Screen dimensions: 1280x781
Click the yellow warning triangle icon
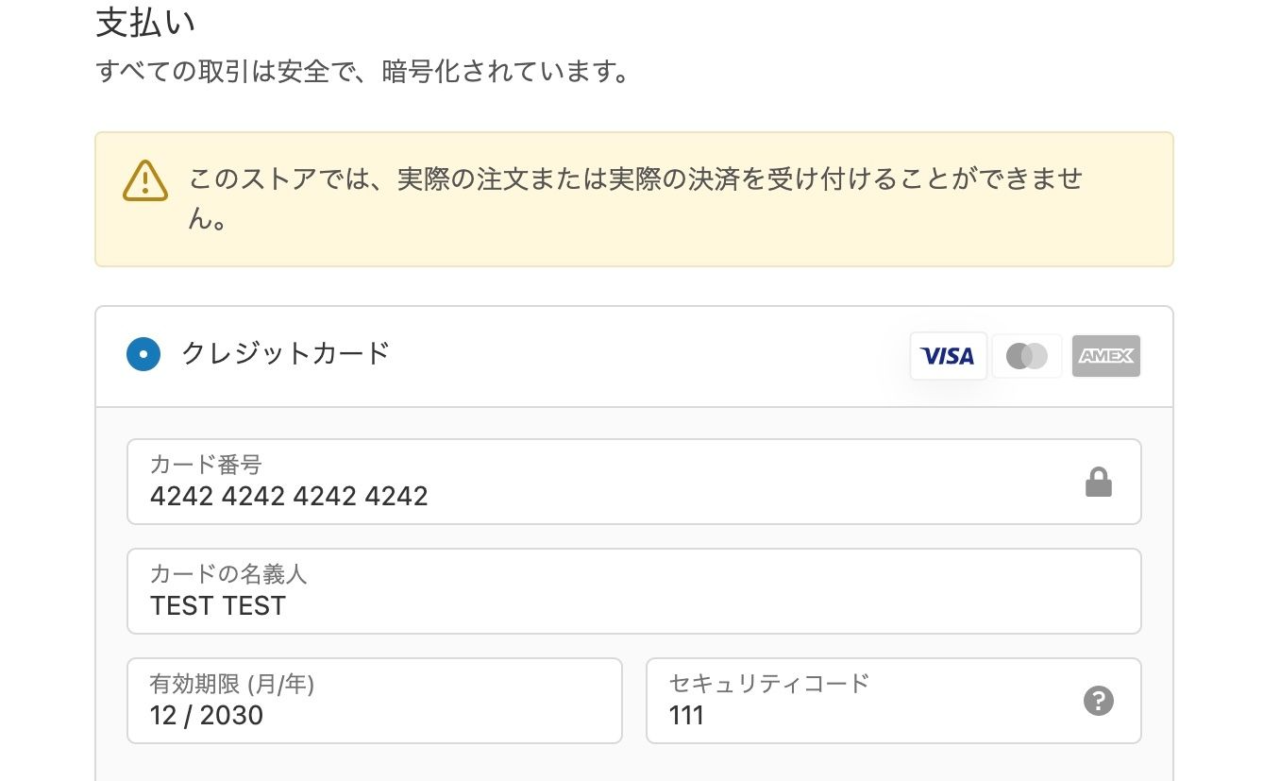(x=146, y=181)
